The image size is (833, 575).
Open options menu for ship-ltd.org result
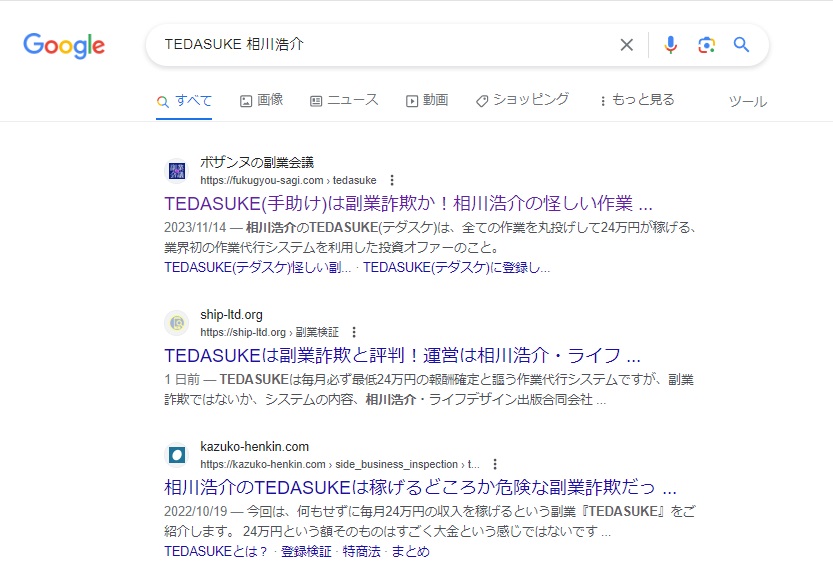(354, 332)
